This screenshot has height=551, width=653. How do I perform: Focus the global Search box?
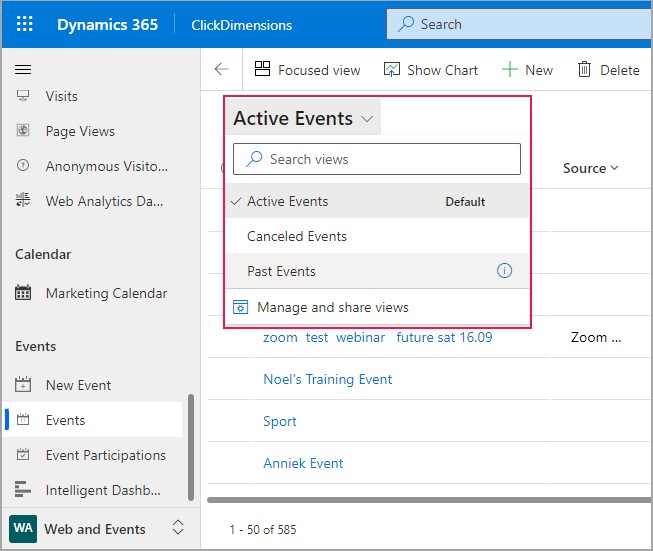(519, 24)
